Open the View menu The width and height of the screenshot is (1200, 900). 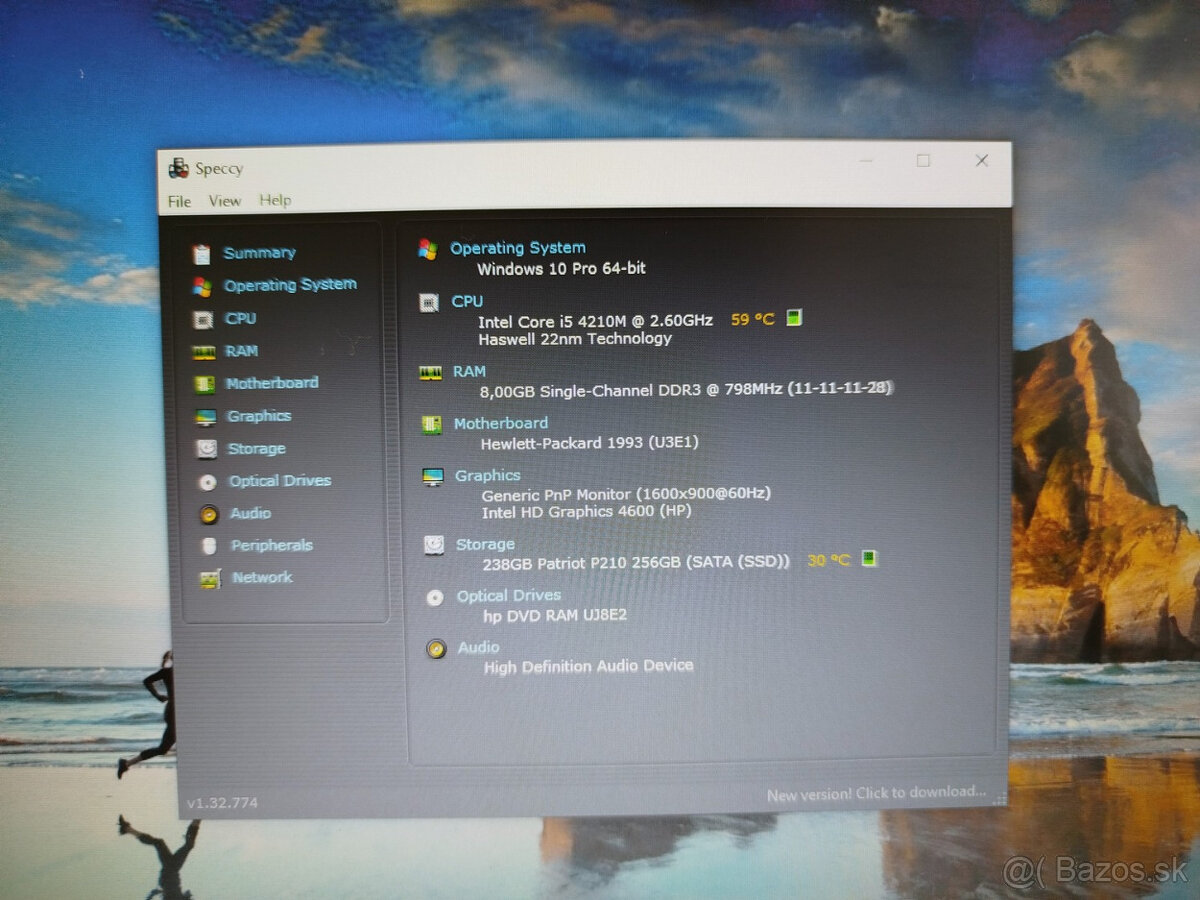click(224, 201)
